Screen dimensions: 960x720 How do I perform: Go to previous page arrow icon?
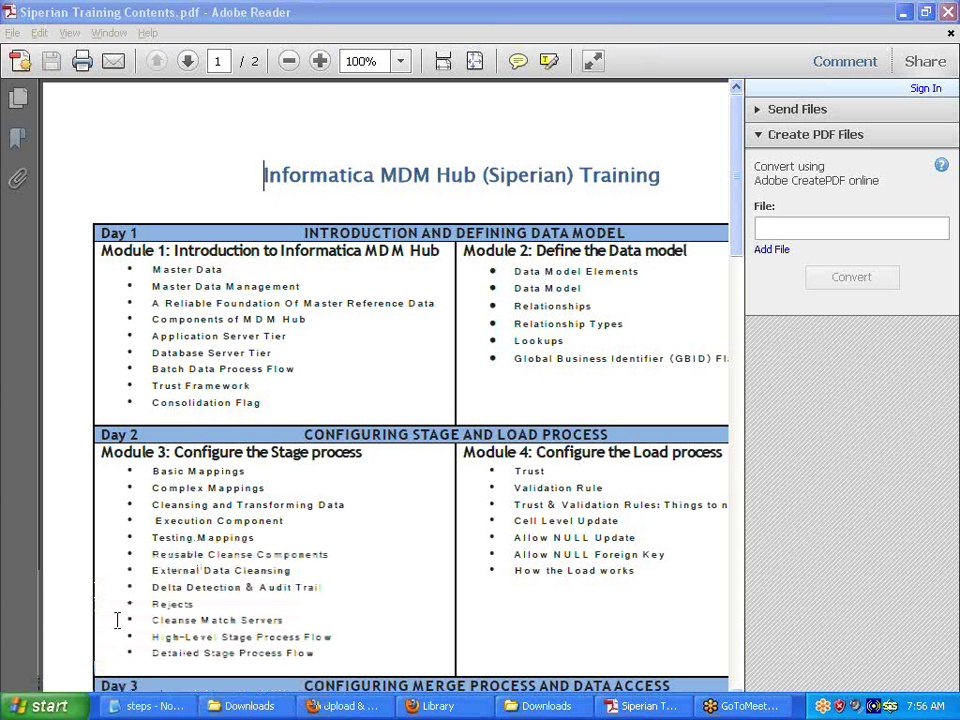pos(157,61)
